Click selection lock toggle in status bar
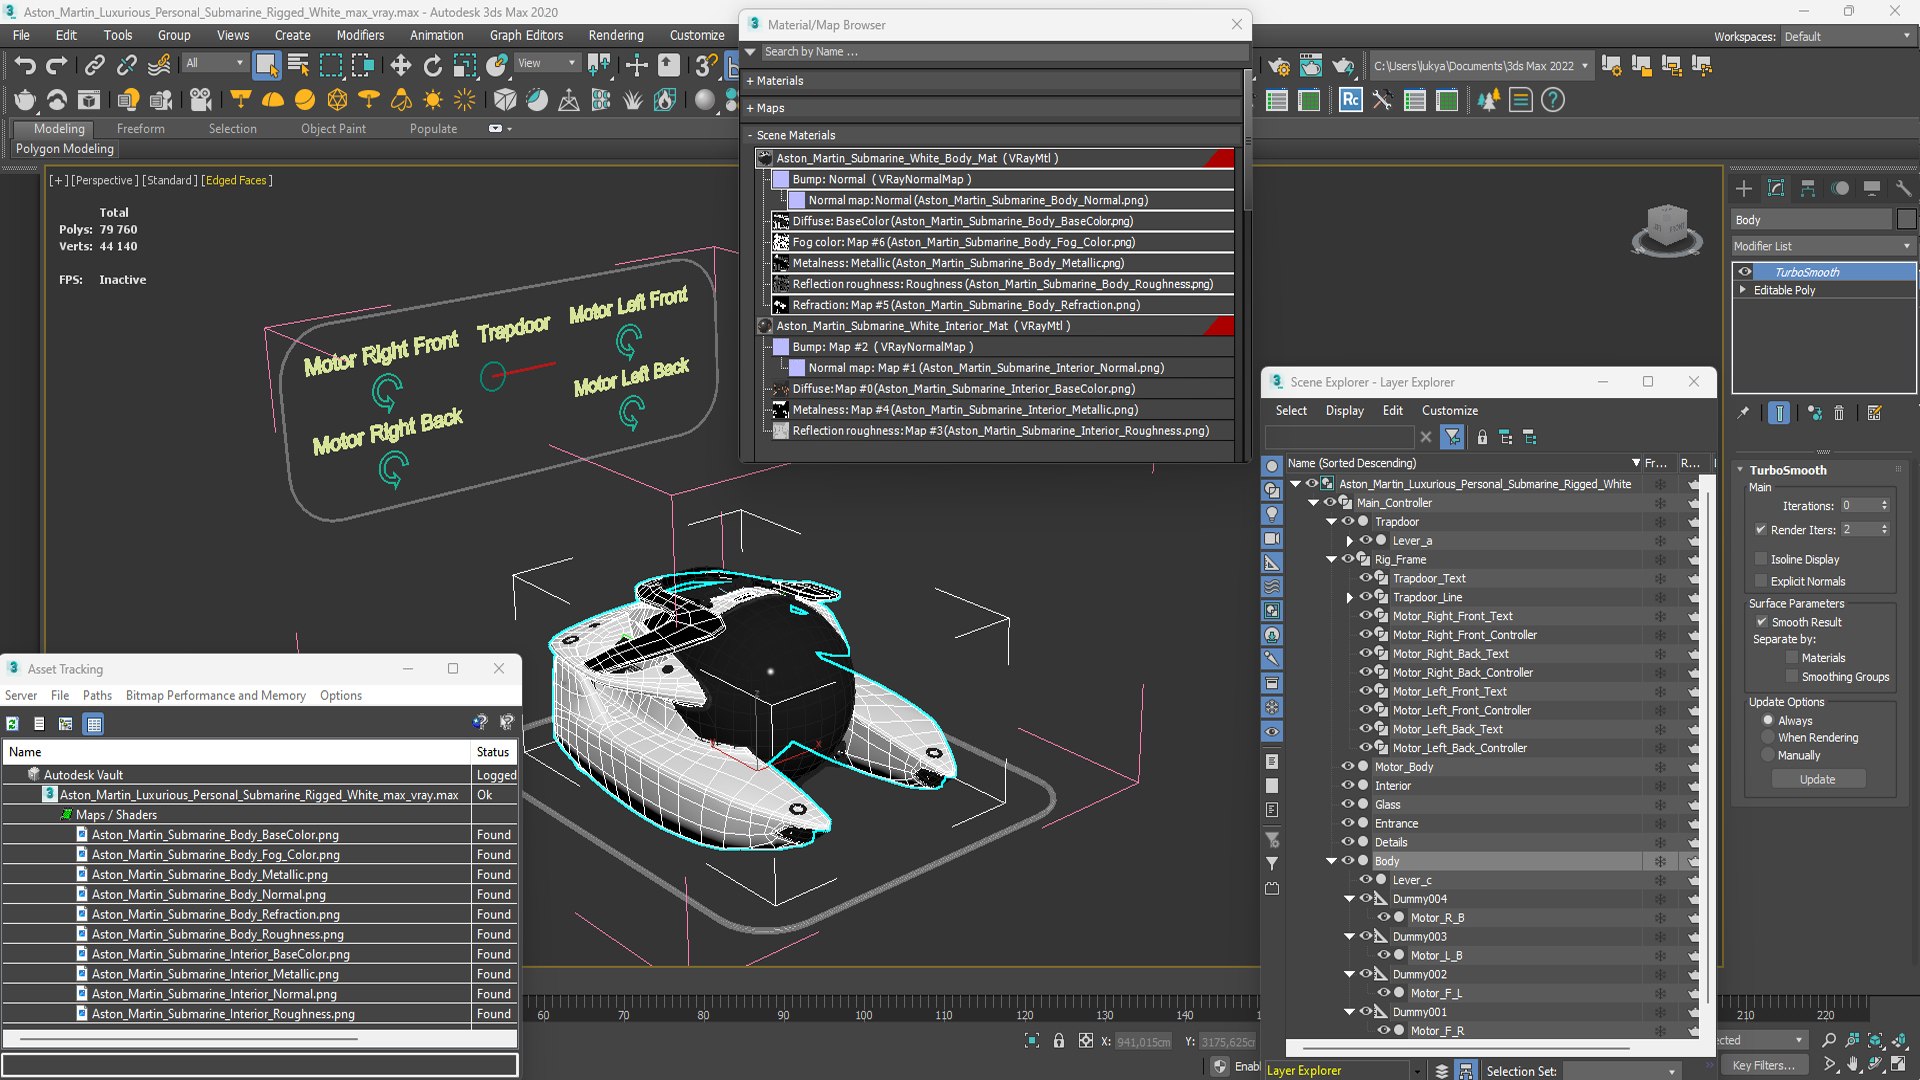Image resolution: width=1920 pixels, height=1080 pixels. click(x=1059, y=1041)
